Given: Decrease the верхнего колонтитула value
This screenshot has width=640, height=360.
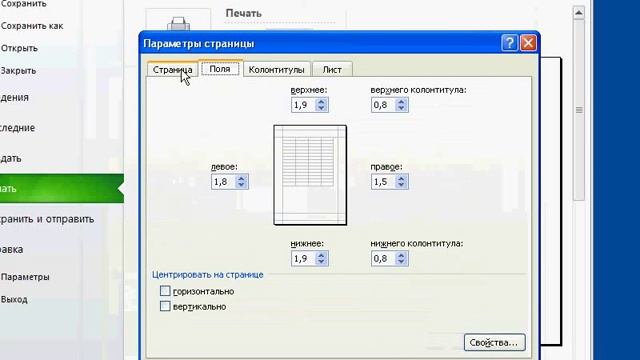Looking at the screenshot, I should click(401, 108).
